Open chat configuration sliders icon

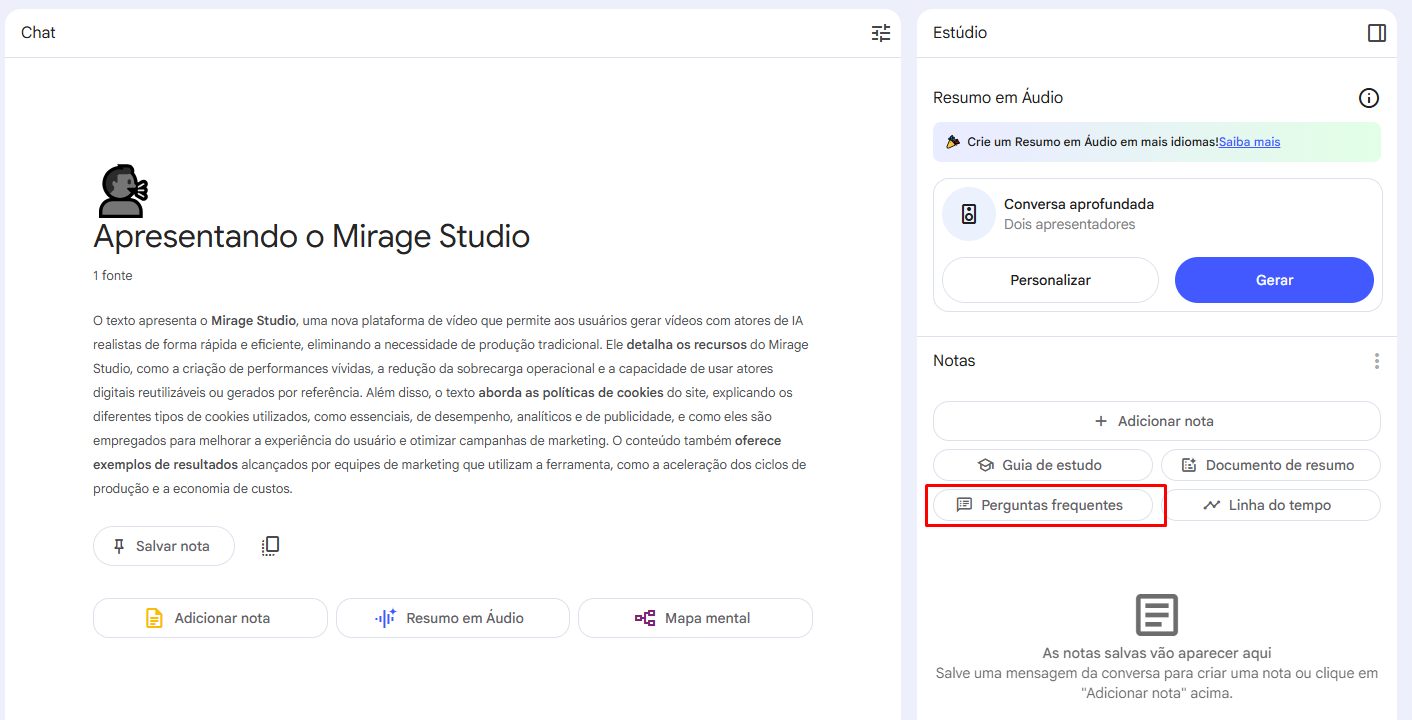pyautogui.click(x=880, y=33)
